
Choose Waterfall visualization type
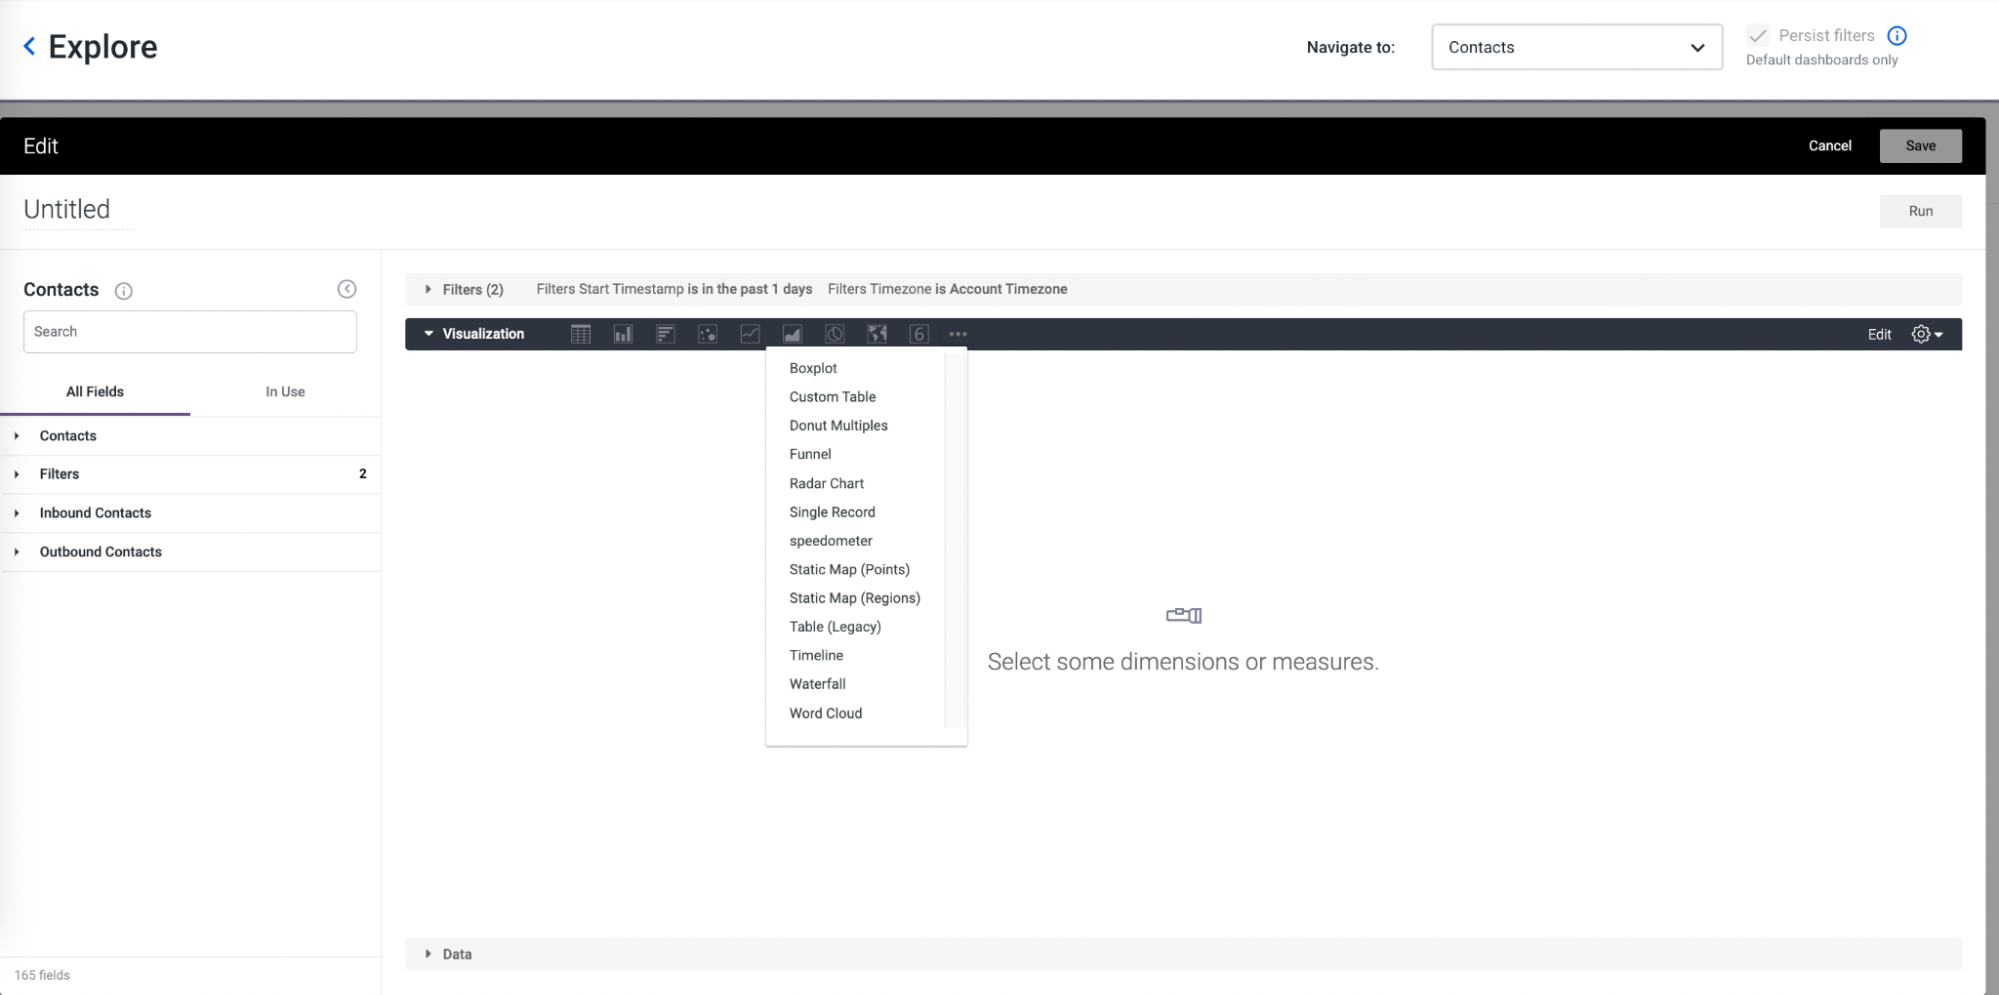(817, 684)
